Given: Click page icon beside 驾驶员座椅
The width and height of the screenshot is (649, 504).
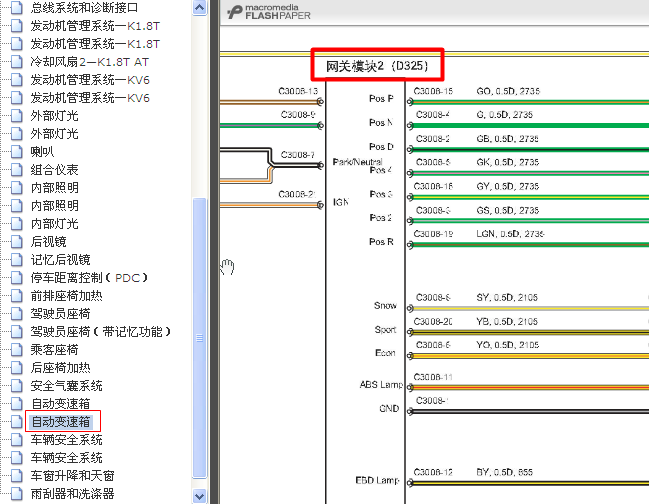Looking at the screenshot, I should tap(17, 314).
